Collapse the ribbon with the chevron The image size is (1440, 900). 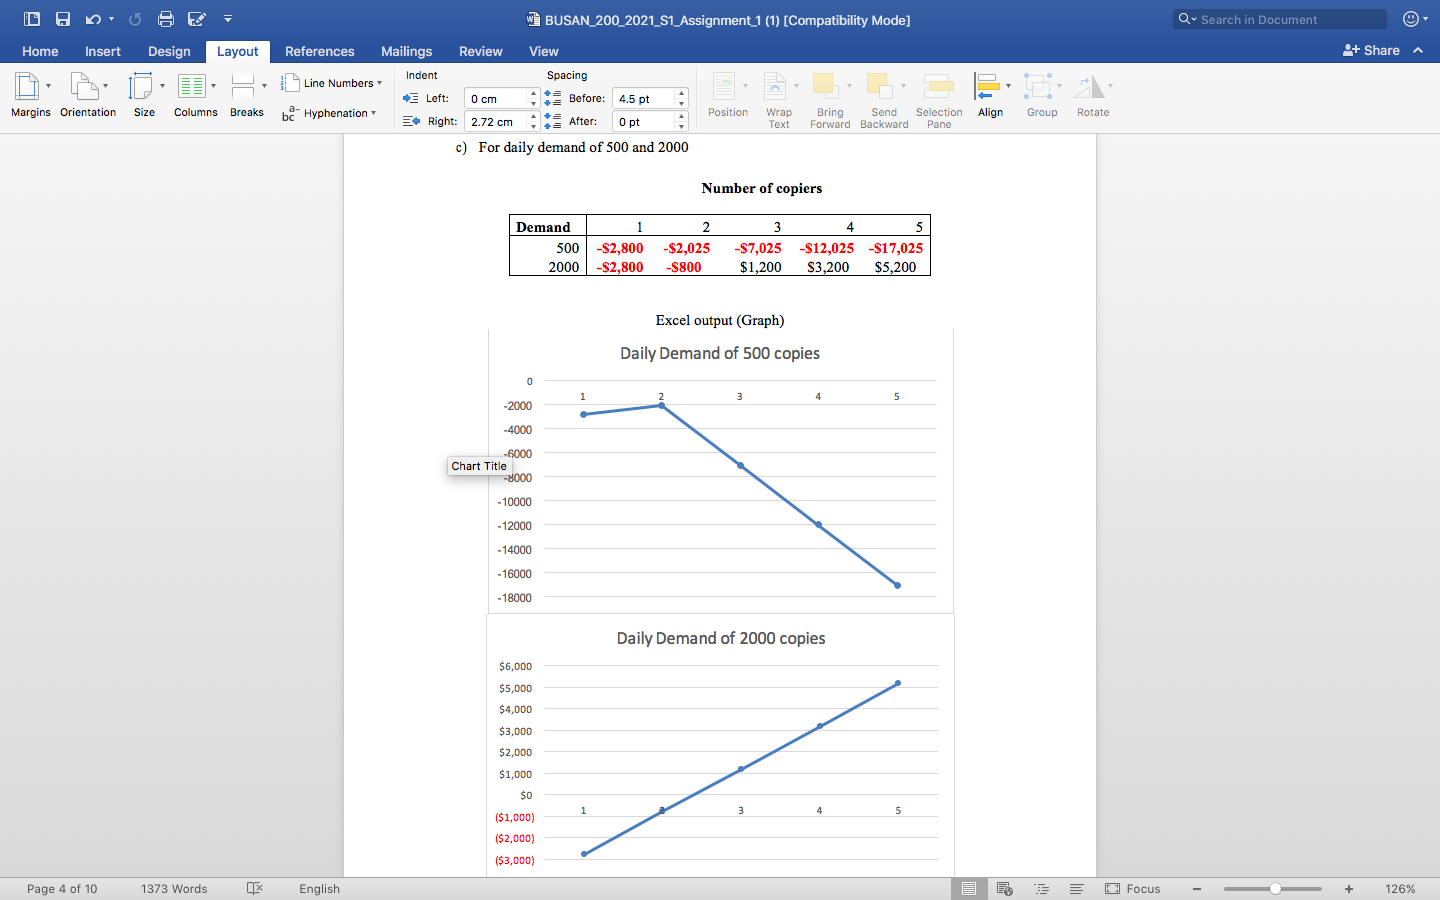point(1418,50)
